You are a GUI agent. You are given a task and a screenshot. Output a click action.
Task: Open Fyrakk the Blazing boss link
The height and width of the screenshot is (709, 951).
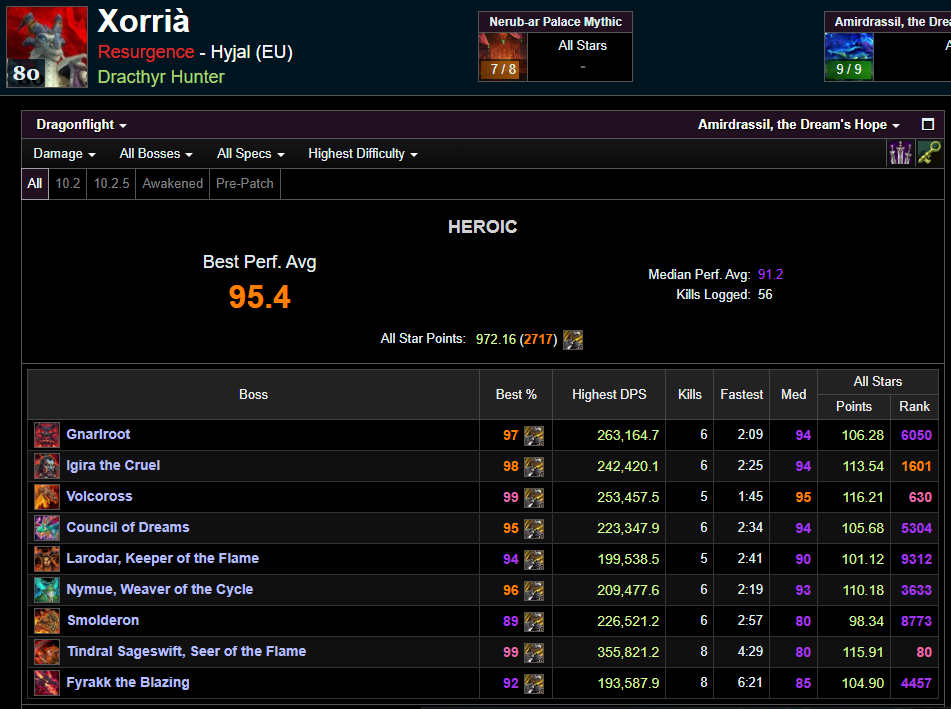point(127,682)
